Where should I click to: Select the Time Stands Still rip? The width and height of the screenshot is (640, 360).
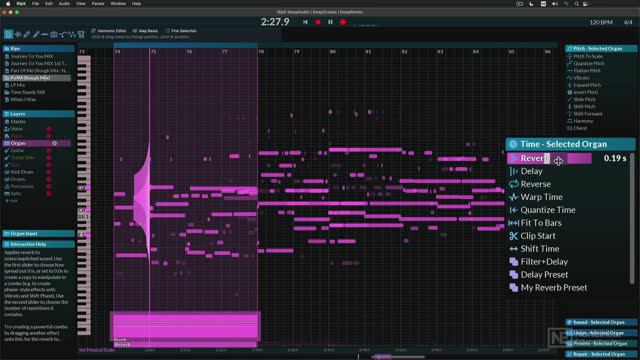(28, 92)
